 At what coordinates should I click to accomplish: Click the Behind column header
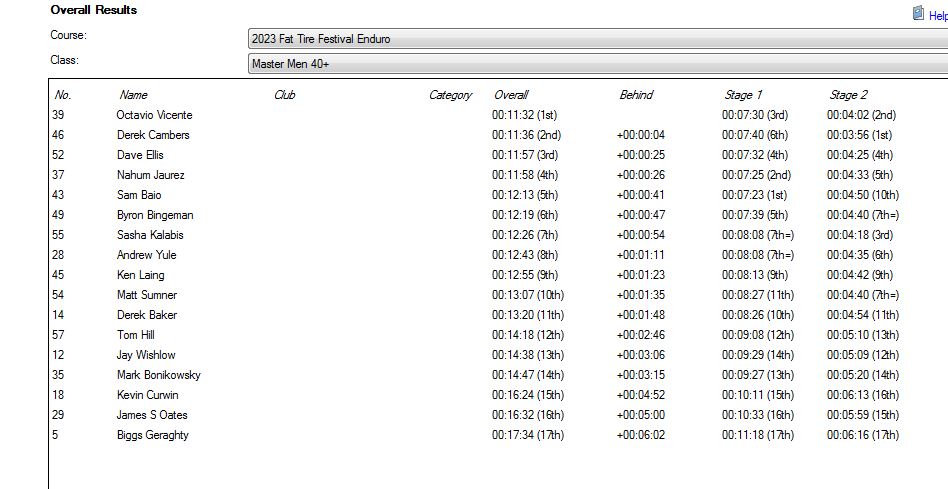click(636, 95)
